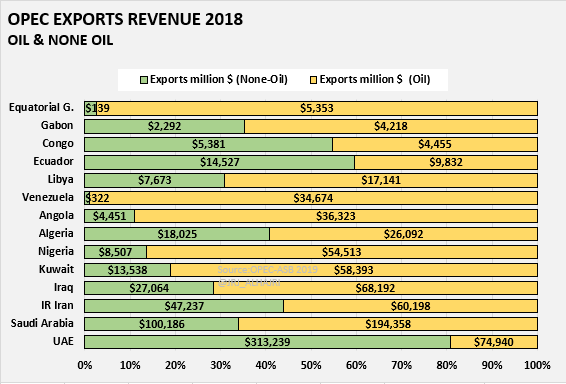Select the 'Exports million $ (Oil)' legend label

coord(375,79)
